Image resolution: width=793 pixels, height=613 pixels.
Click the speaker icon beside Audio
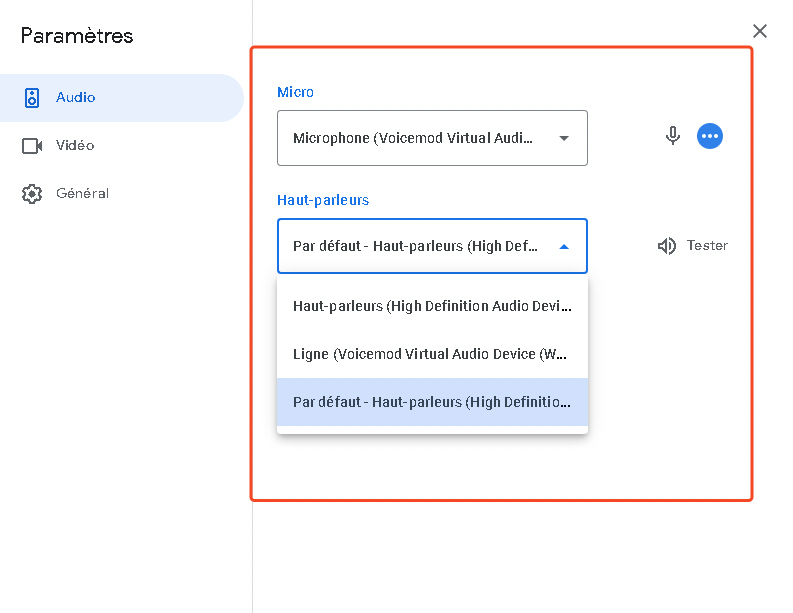point(32,98)
